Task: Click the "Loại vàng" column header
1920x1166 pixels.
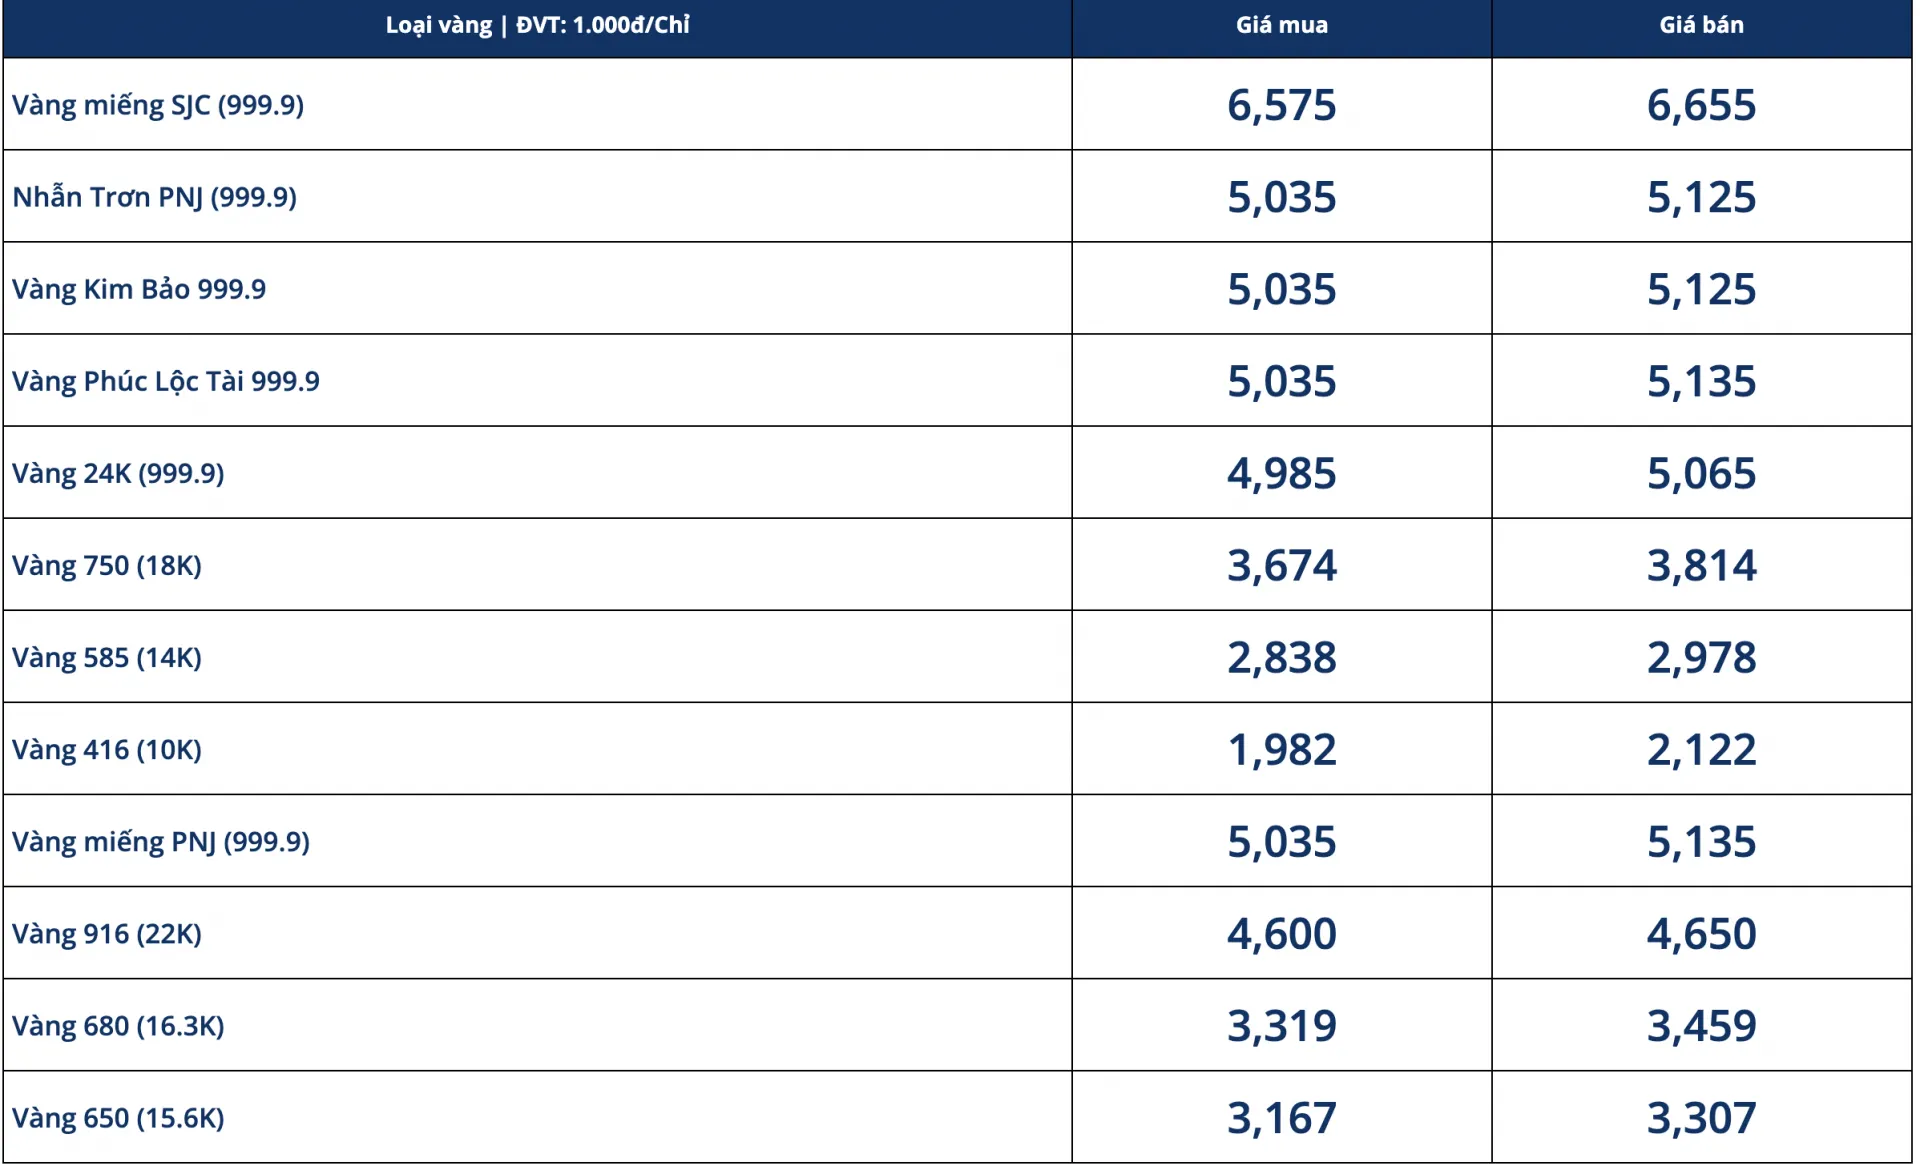Action: (x=537, y=26)
